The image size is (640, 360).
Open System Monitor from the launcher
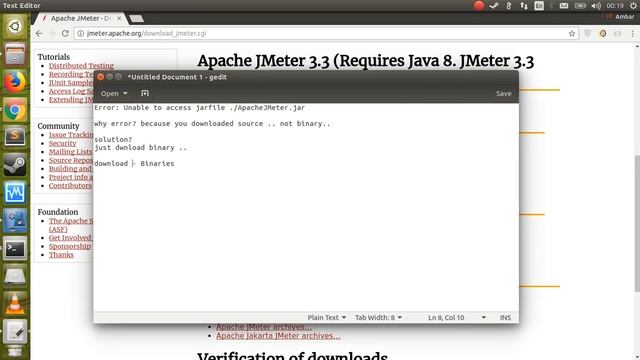click(15, 193)
